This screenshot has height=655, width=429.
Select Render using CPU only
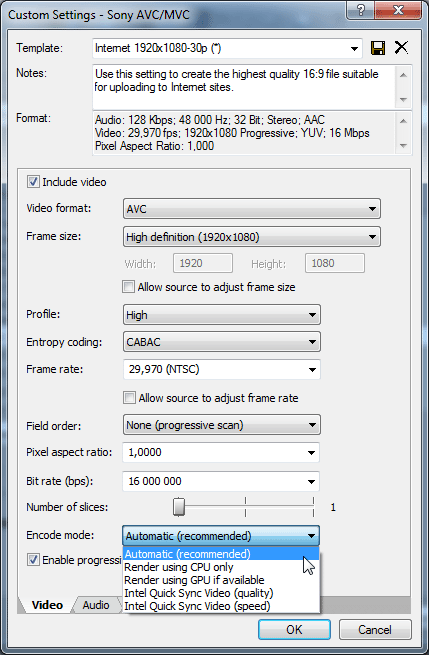click(x=221, y=567)
